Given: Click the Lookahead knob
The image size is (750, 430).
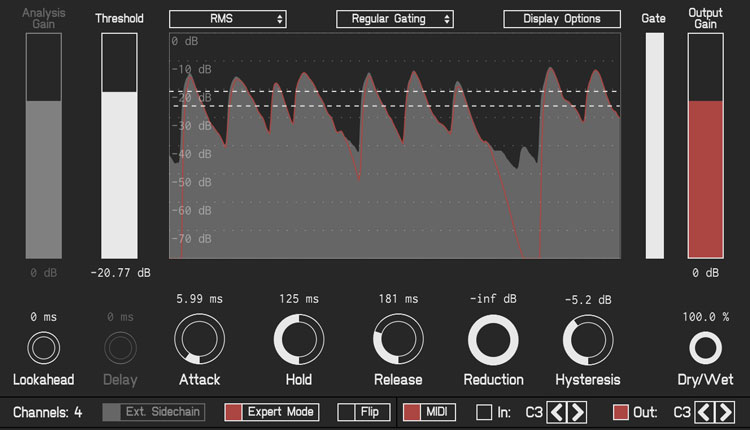Looking at the screenshot, I should 44,348.
